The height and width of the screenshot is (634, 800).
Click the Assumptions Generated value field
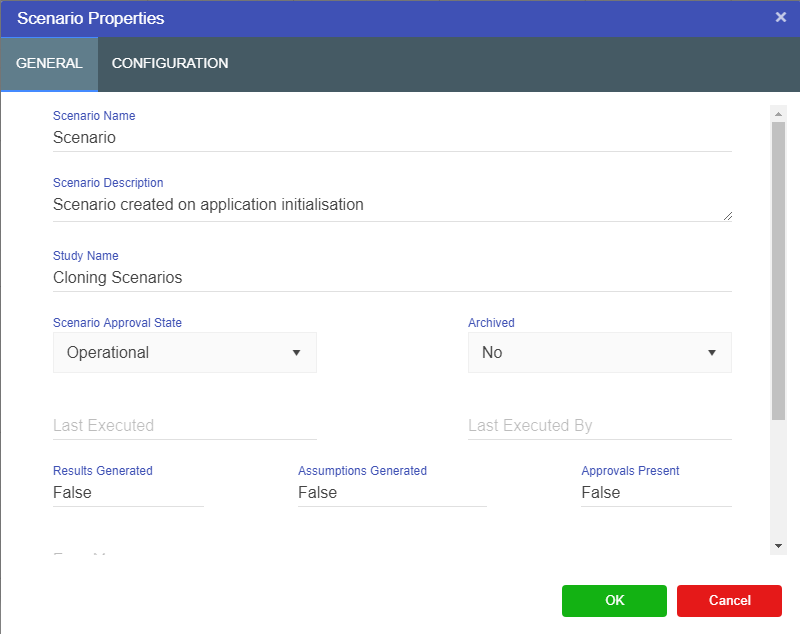pos(391,493)
